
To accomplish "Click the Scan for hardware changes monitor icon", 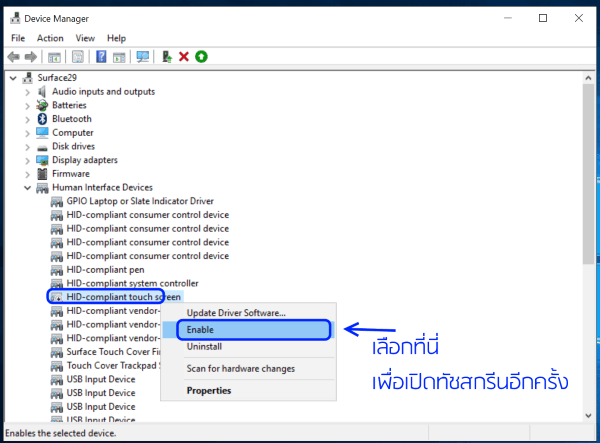I will pyautogui.click(x=142, y=57).
